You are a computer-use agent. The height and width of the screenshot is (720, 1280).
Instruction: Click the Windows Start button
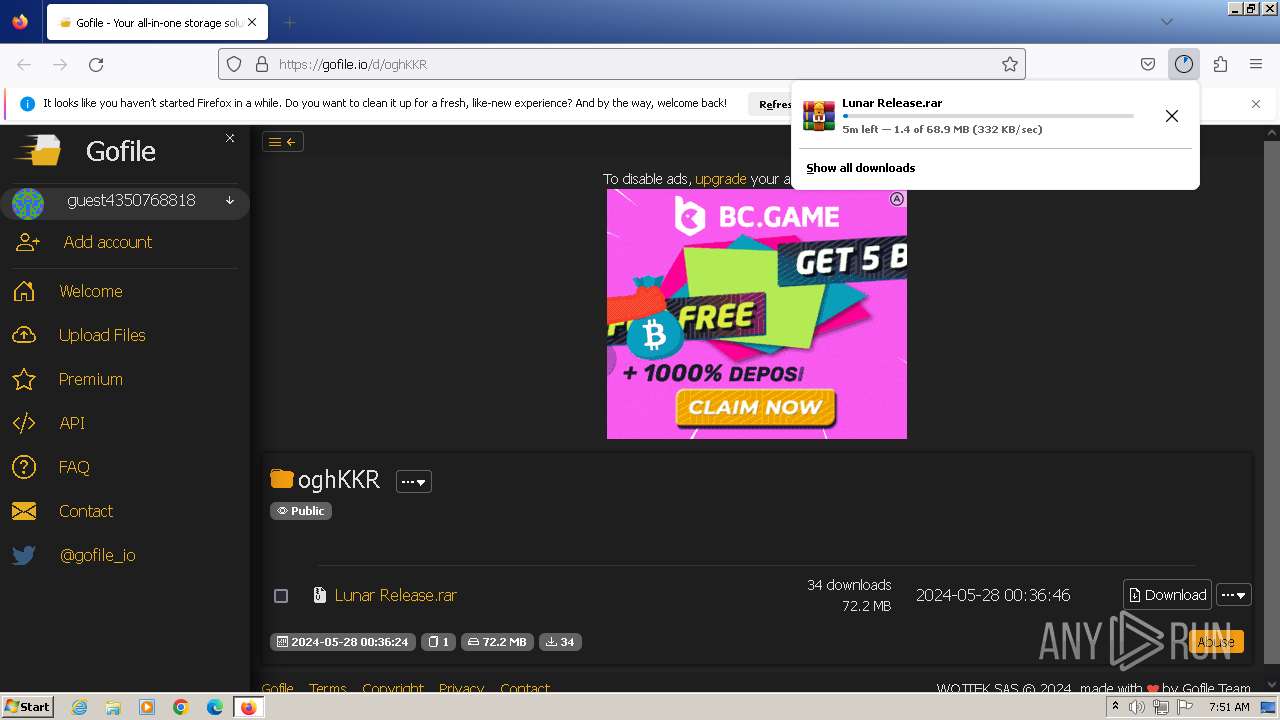click(x=27, y=706)
